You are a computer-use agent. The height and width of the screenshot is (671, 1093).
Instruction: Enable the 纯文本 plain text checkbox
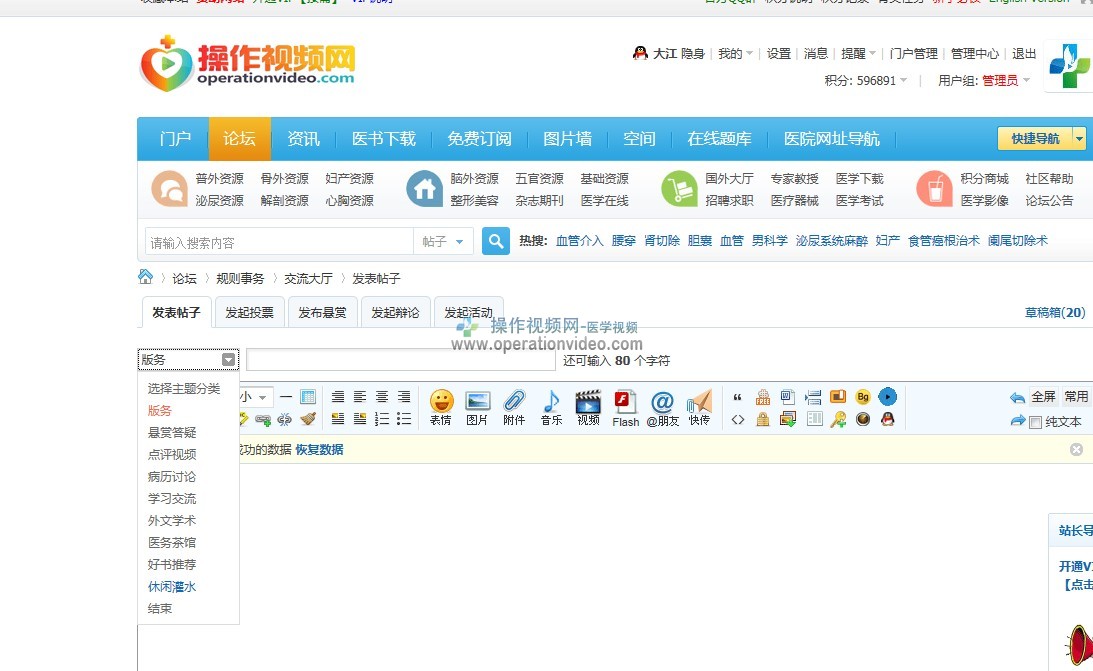[x=1036, y=422]
